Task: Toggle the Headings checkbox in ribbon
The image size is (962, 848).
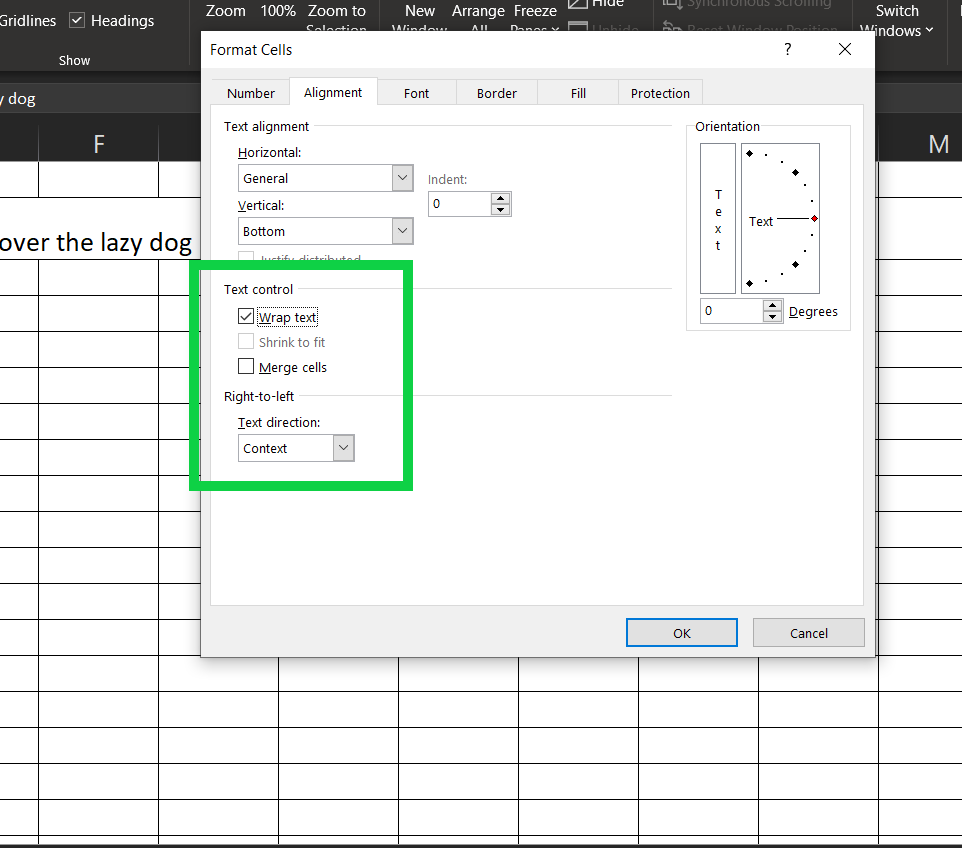Action: pyautogui.click(x=77, y=20)
